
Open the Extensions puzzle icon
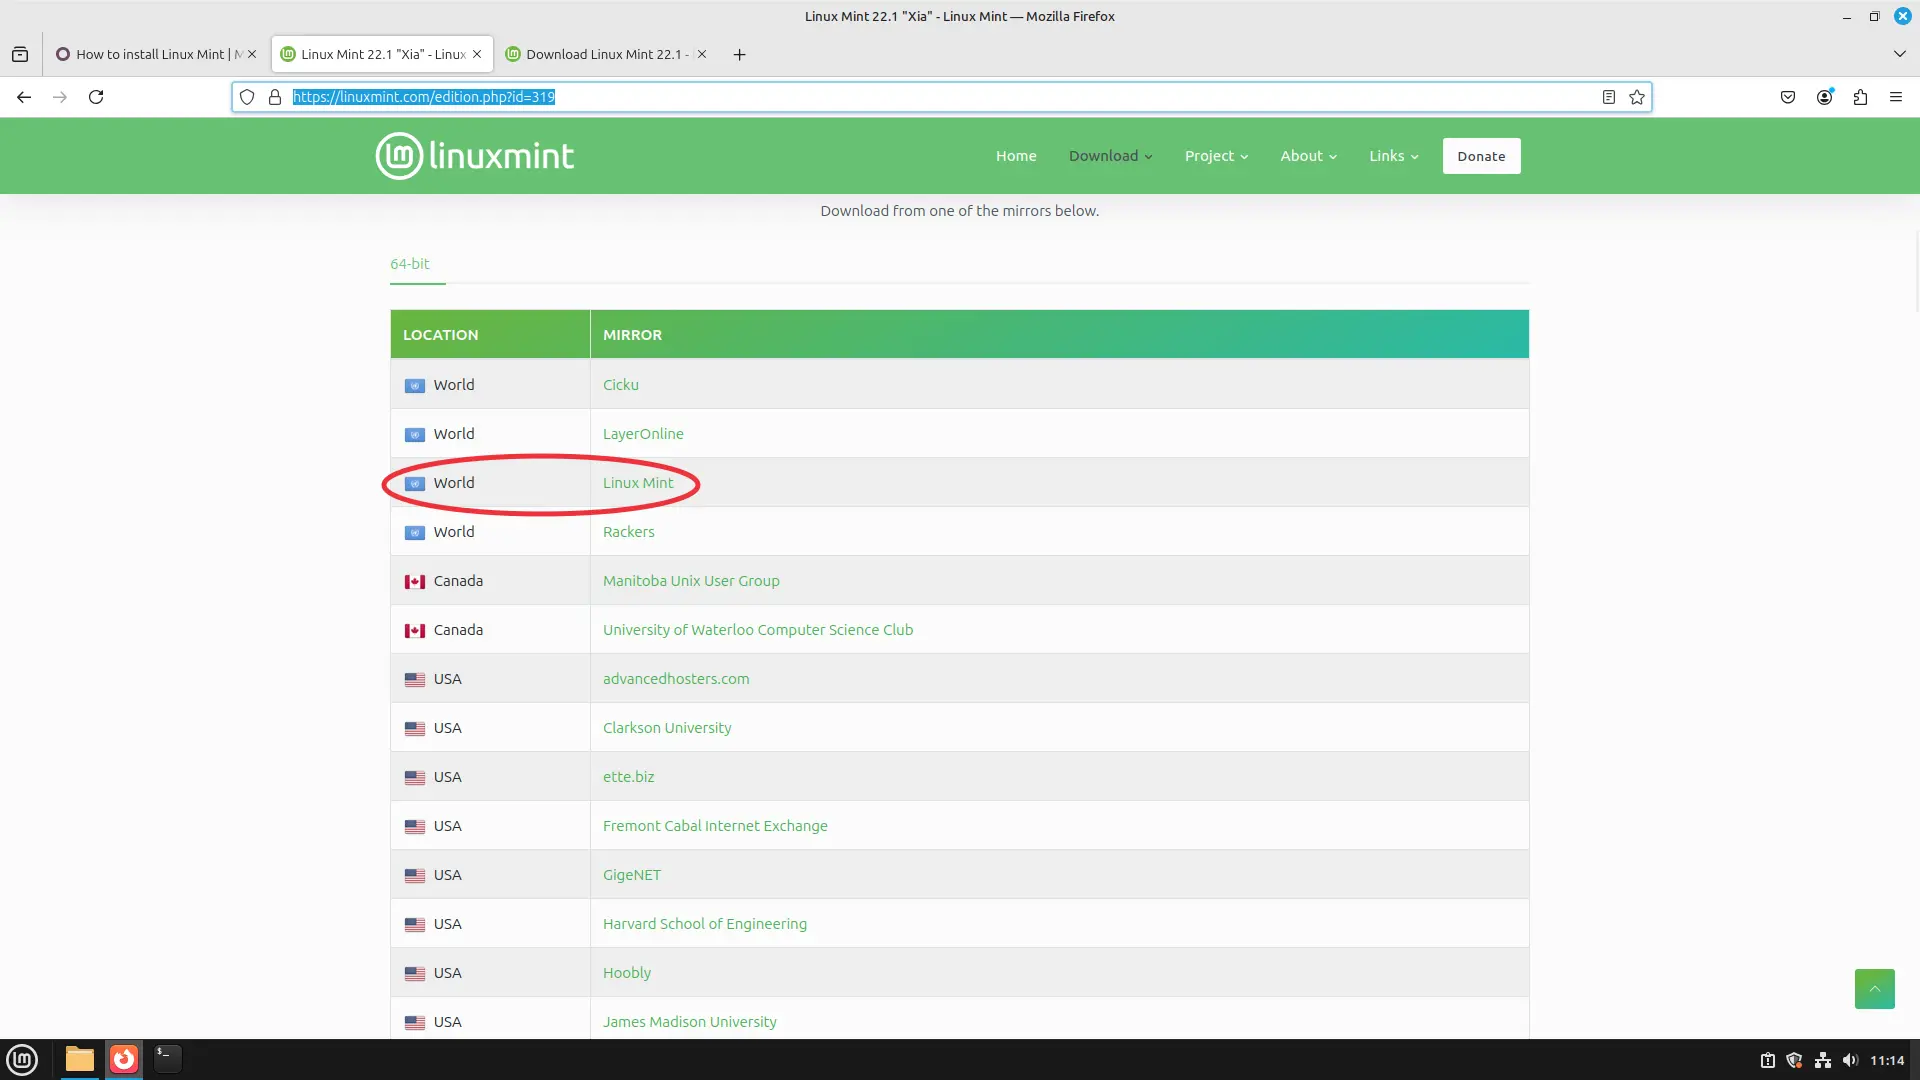[1860, 97]
